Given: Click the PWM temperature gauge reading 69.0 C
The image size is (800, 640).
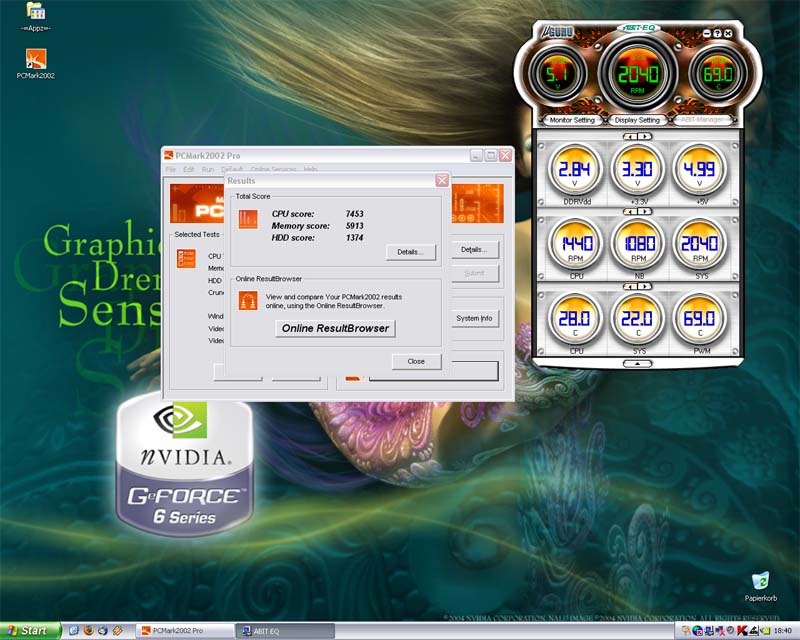Looking at the screenshot, I should tap(699, 320).
